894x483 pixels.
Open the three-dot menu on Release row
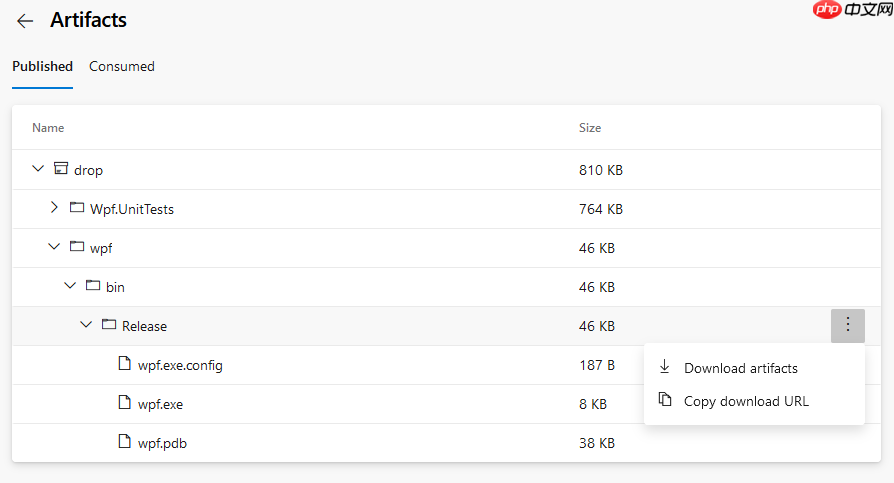coord(848,326)
